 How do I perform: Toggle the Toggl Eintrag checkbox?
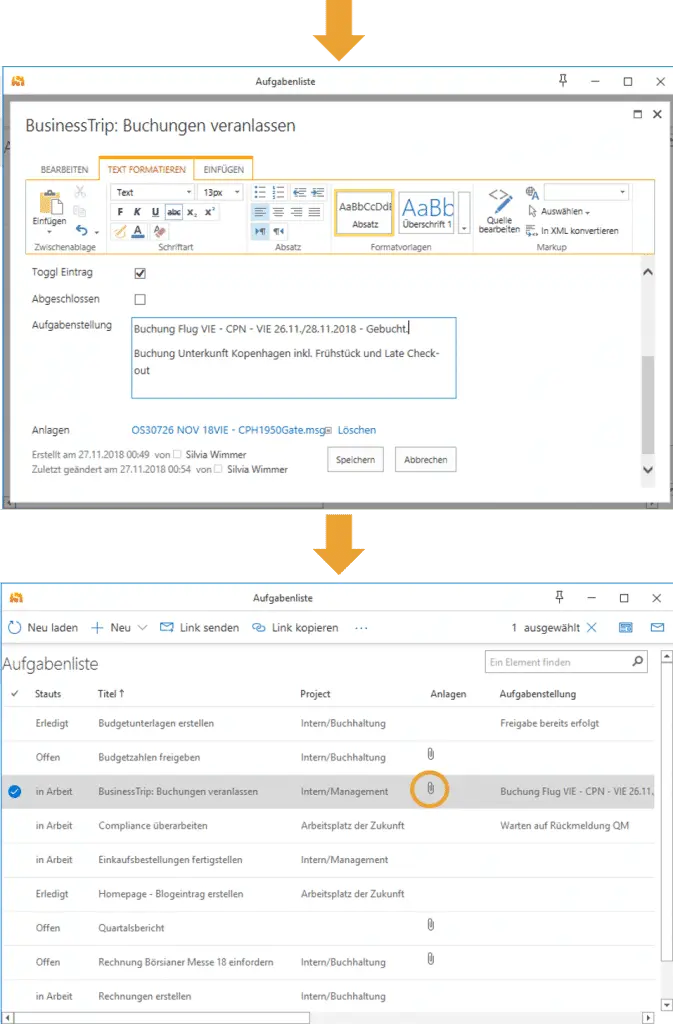point(140,273)
